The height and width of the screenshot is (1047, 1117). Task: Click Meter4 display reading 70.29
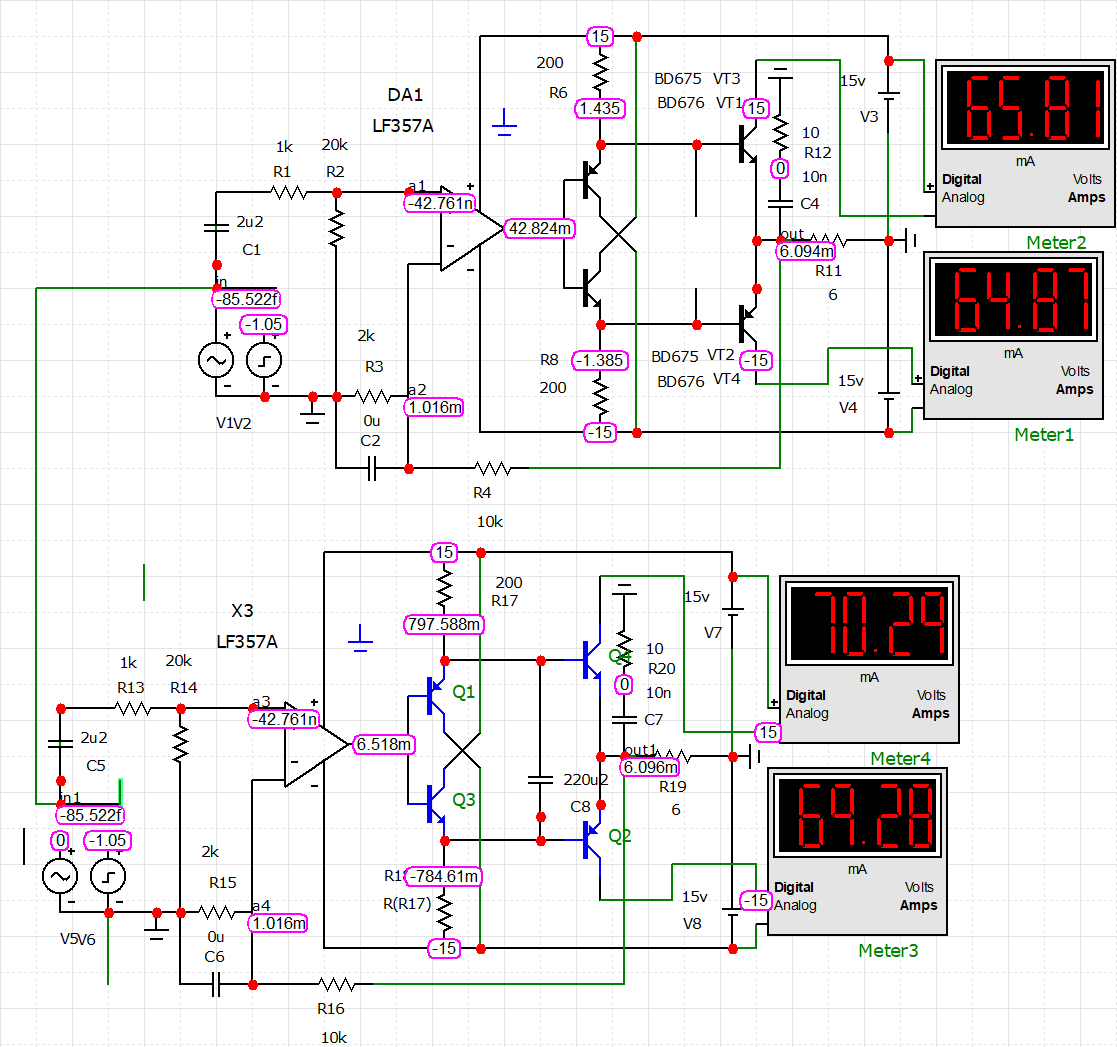870,623
